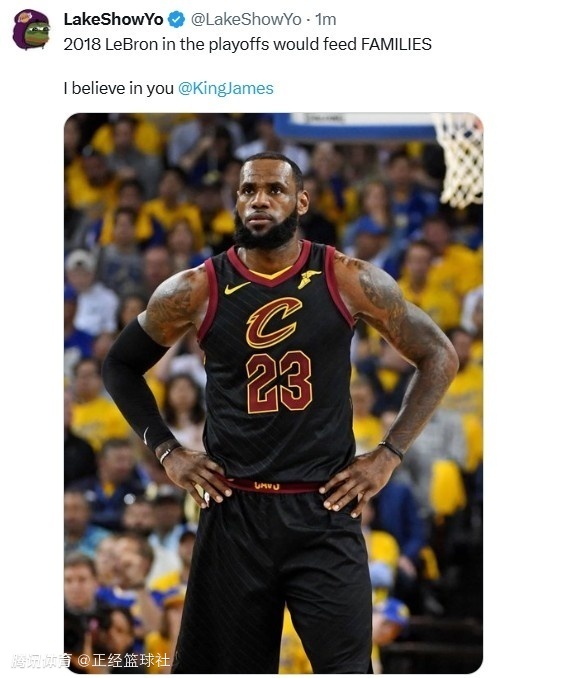The image size is (581, 678).
Task: Click the blue verified checkmark badge
Action: point(176,20)
